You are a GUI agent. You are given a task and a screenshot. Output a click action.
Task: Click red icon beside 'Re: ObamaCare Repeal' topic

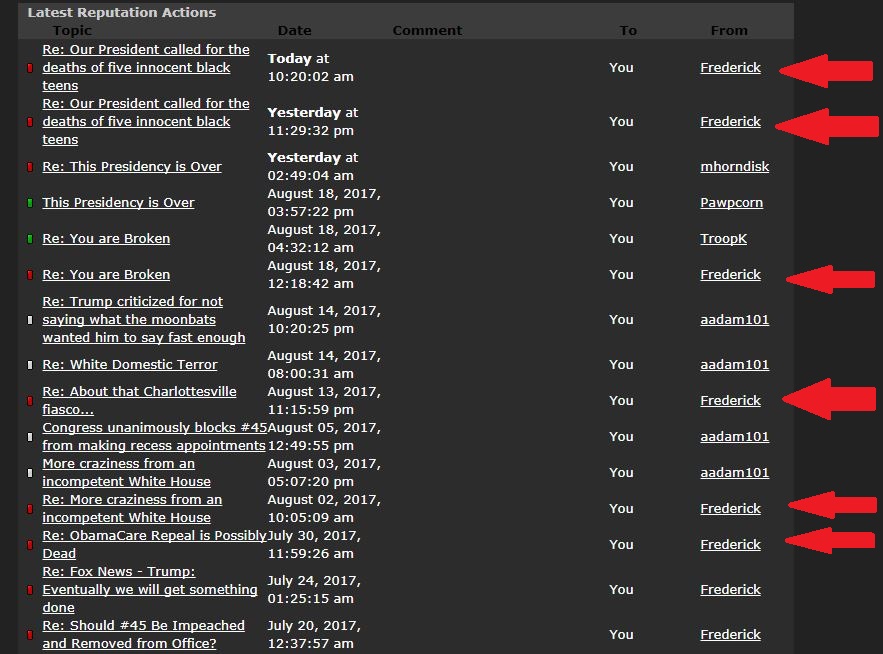pos(30,545)
